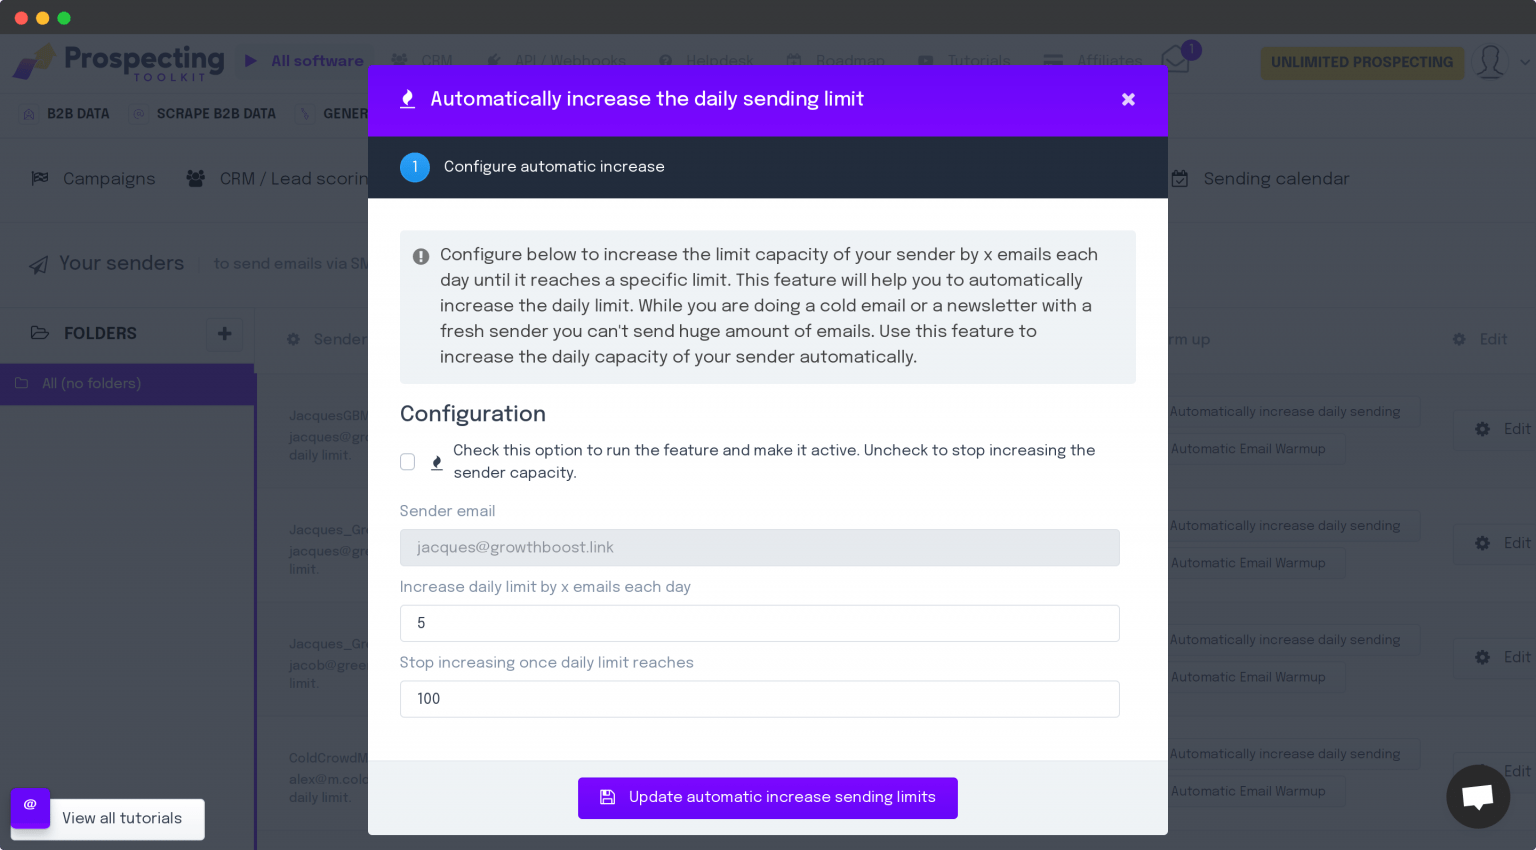
Task: Open View all tutorials
Action: (124, 818)
